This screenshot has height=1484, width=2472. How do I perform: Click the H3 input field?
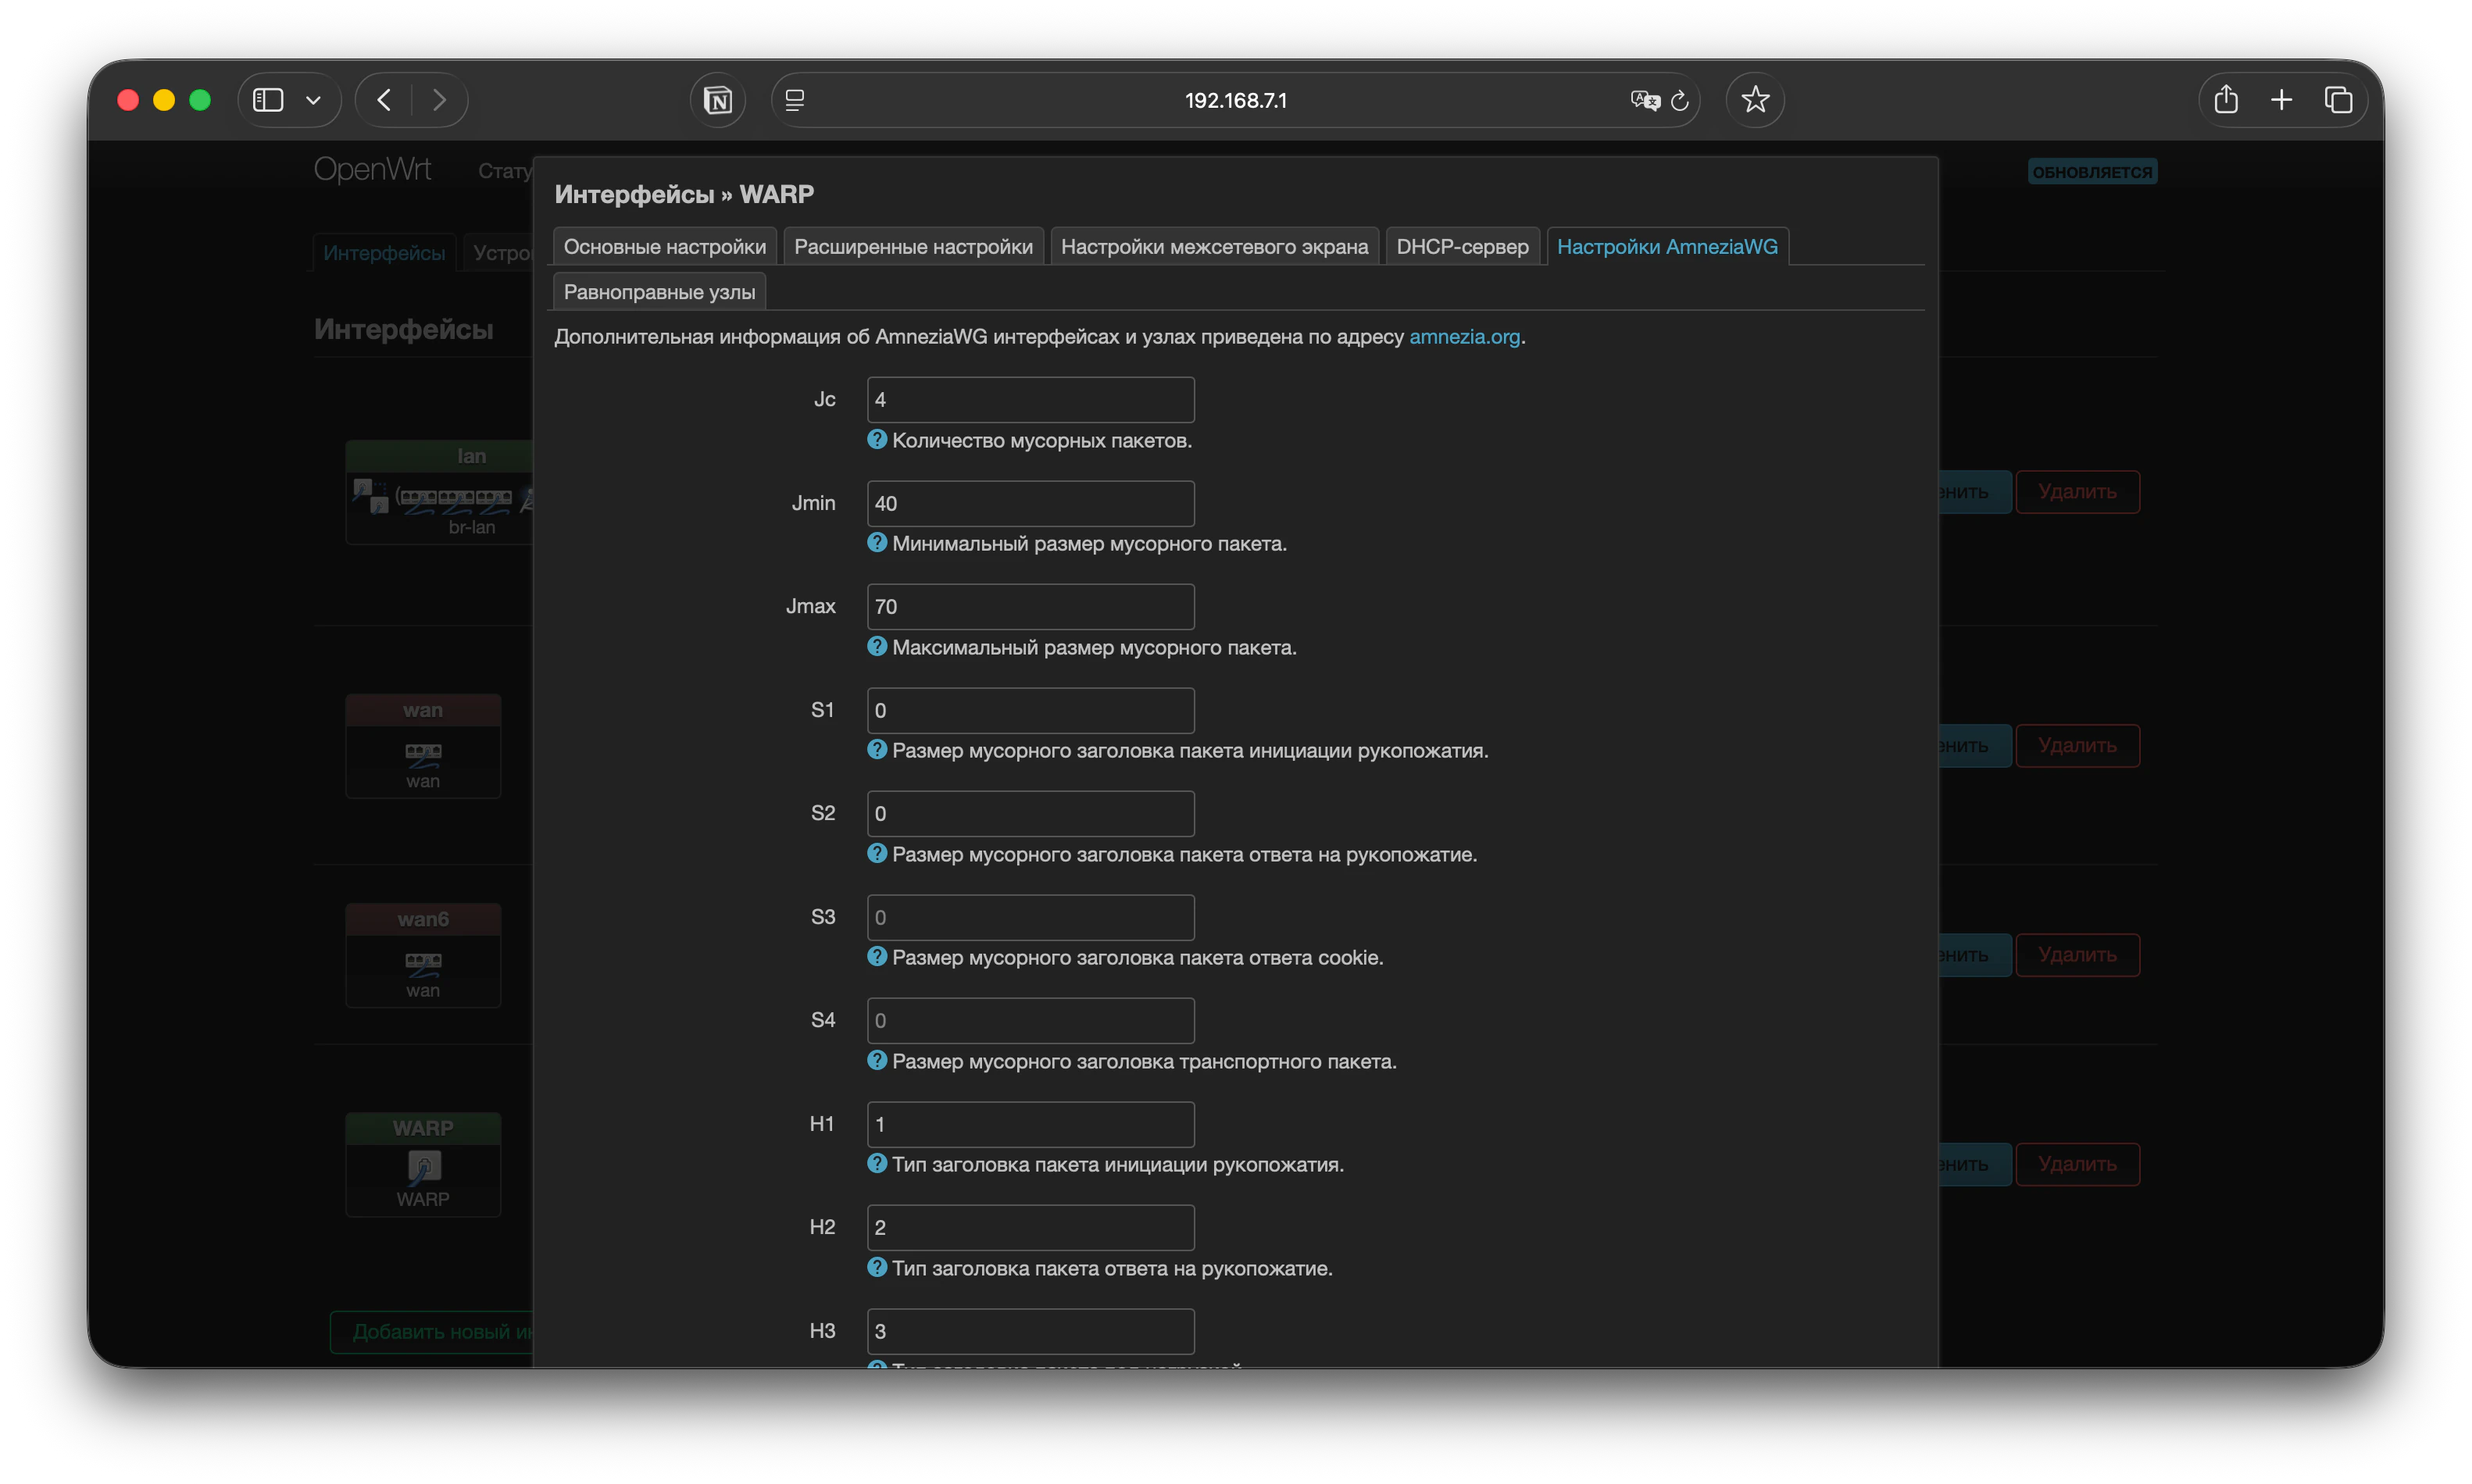point(1030,1331)
